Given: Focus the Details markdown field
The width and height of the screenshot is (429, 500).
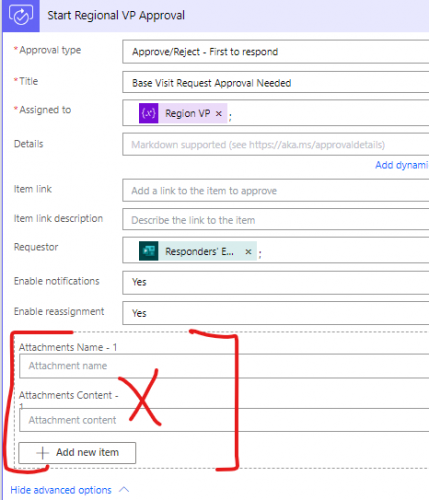Looking at the screenshot, I should pos(276,144).
